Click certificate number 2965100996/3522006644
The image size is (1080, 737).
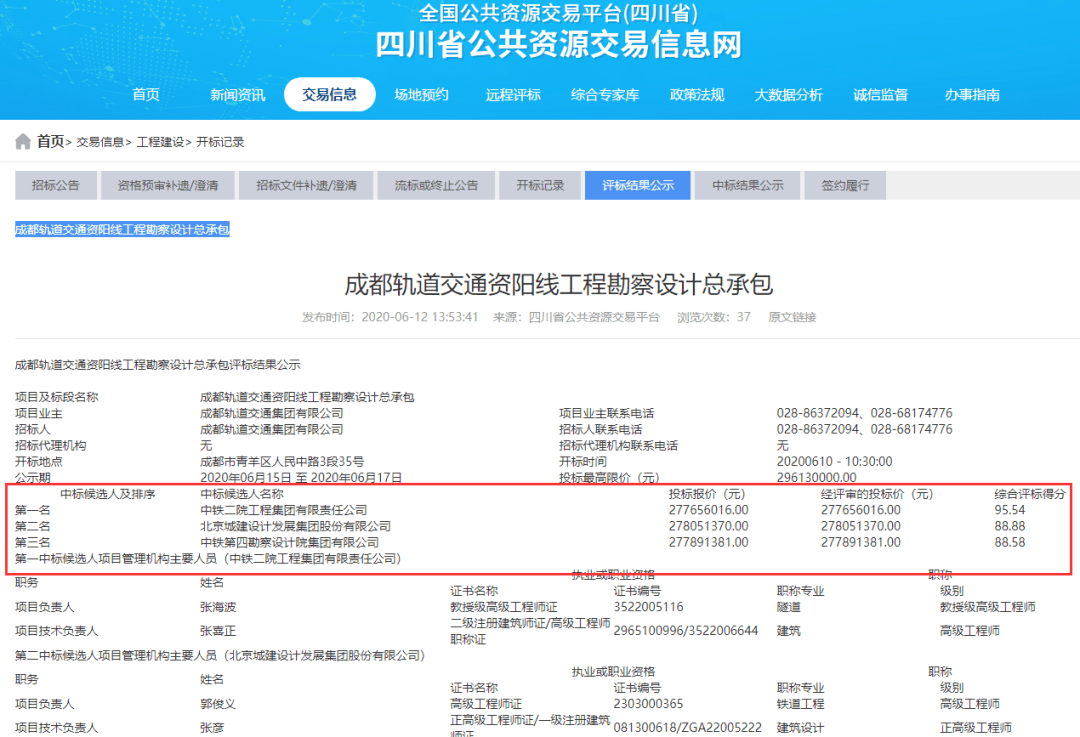click(x=686, y=631)
